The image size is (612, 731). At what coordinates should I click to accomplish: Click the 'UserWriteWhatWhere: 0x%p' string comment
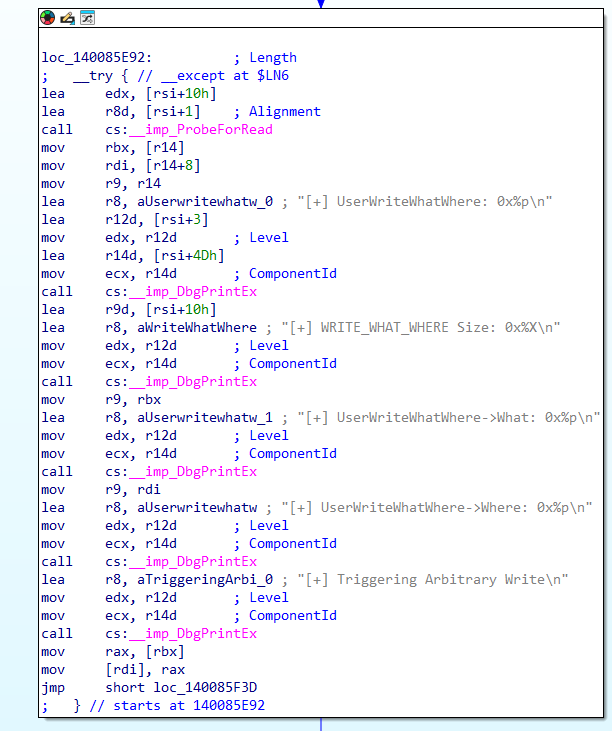click(x=425, y=202)
